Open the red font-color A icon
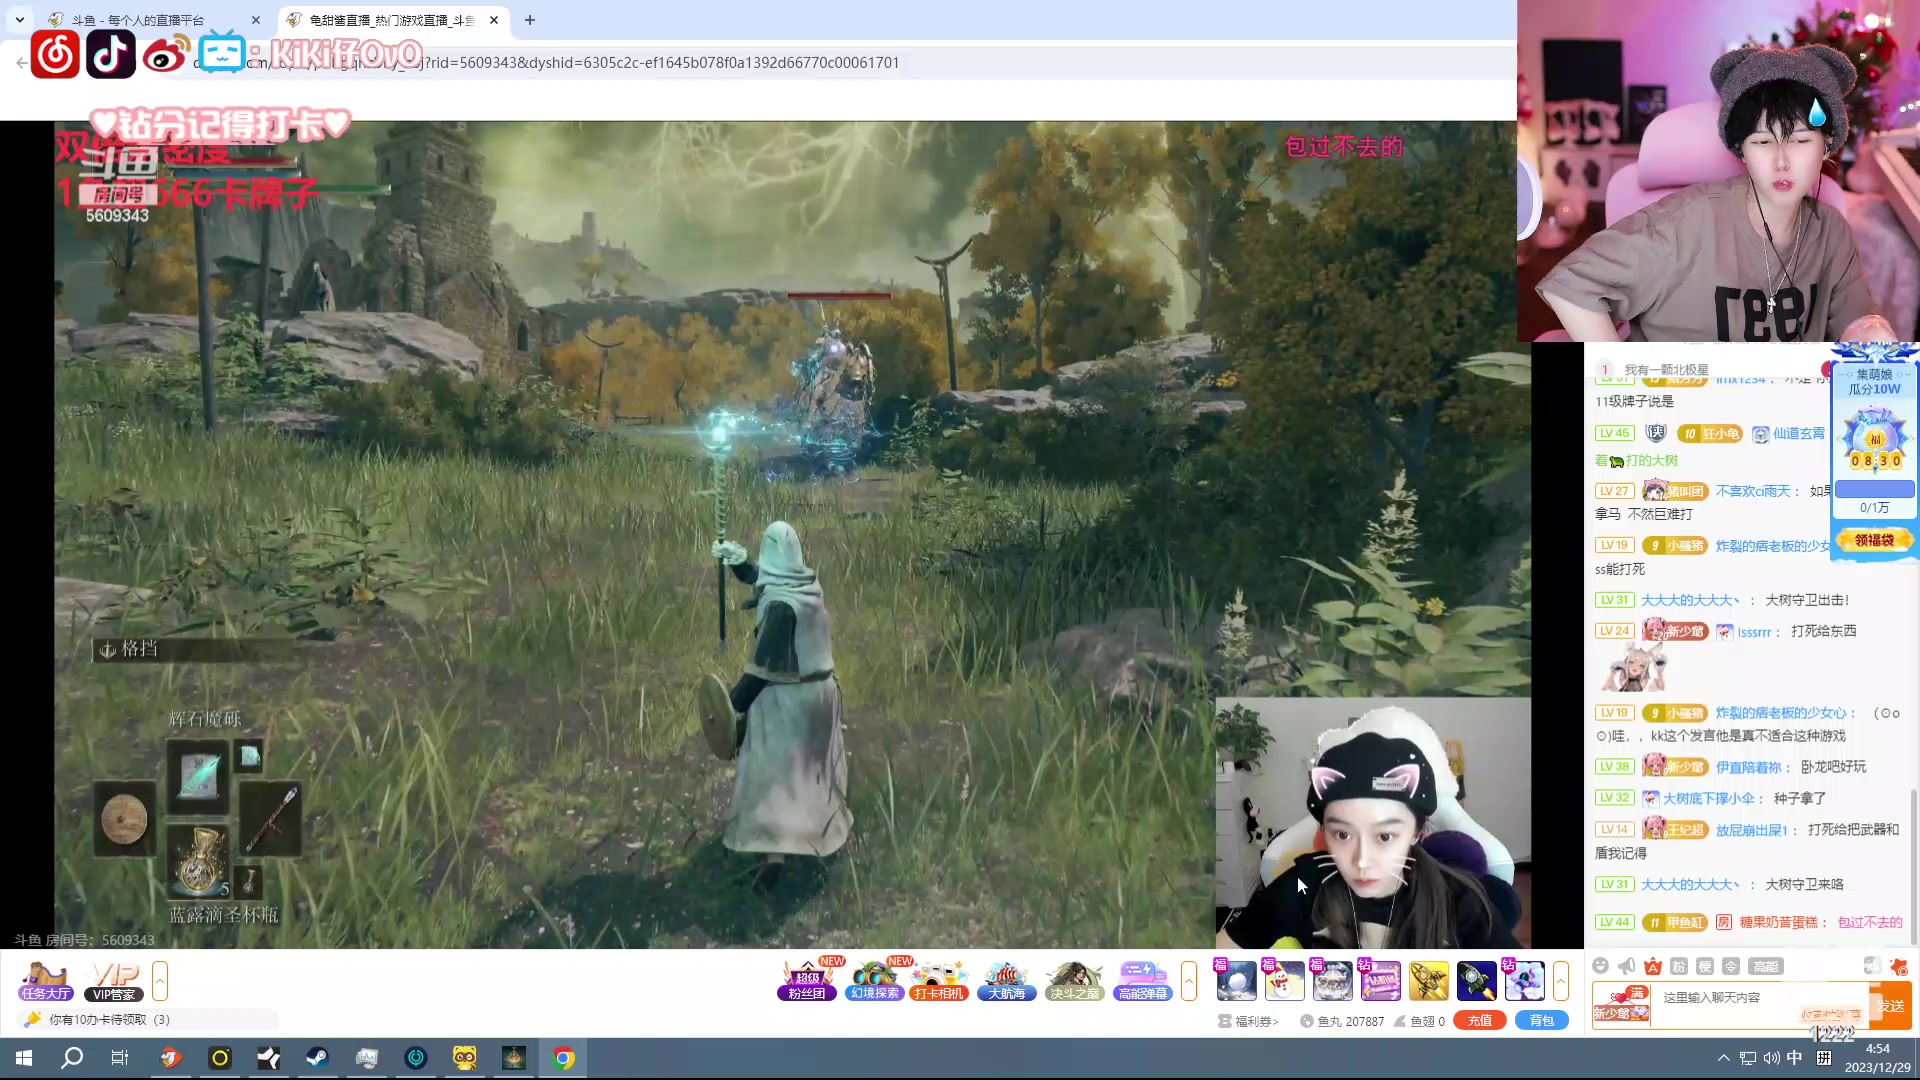The image size is (1920, 1080). pyautogui.click(x=1653, y=966)
